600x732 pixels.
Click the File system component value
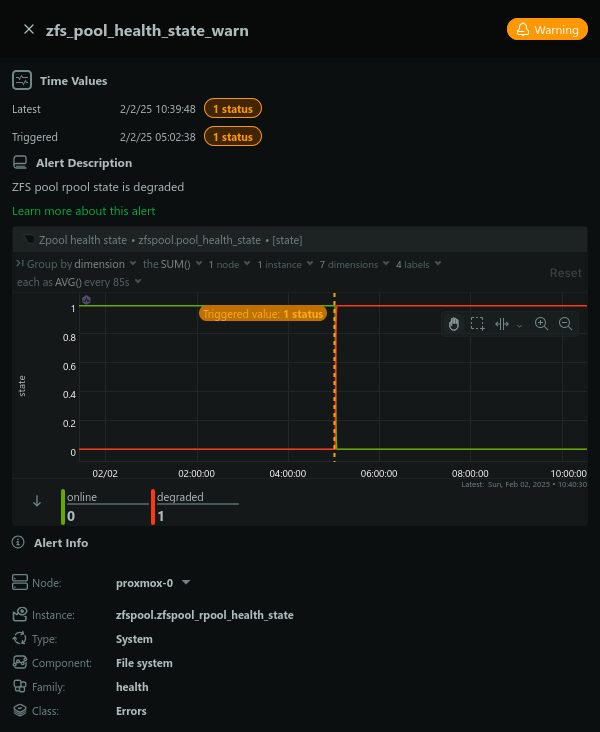(144, 663)
